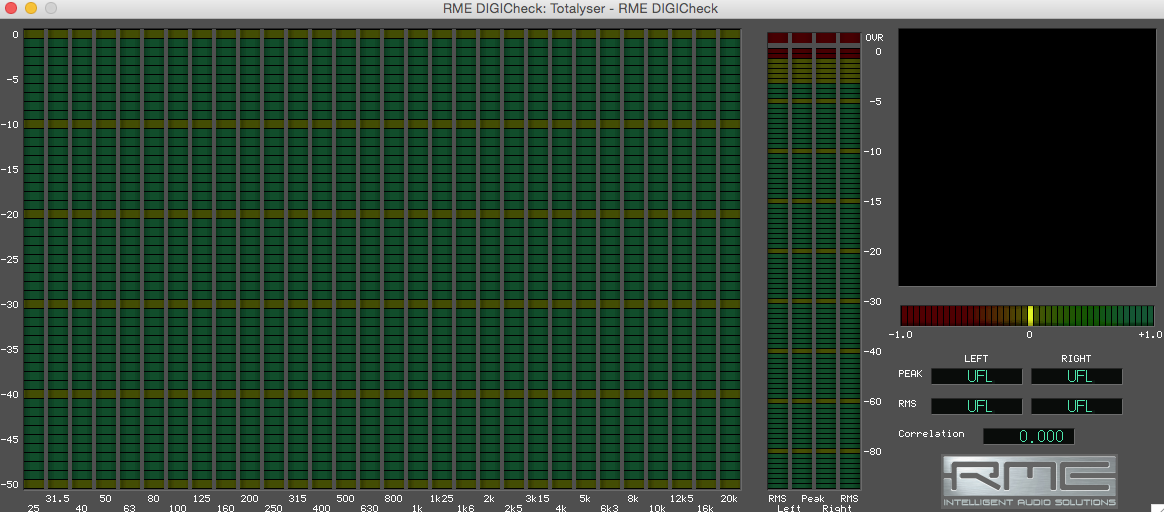Viewport: 1164px width, 512px height.
Task: Click the 5k frequency label
Action: tap(585, 498)
